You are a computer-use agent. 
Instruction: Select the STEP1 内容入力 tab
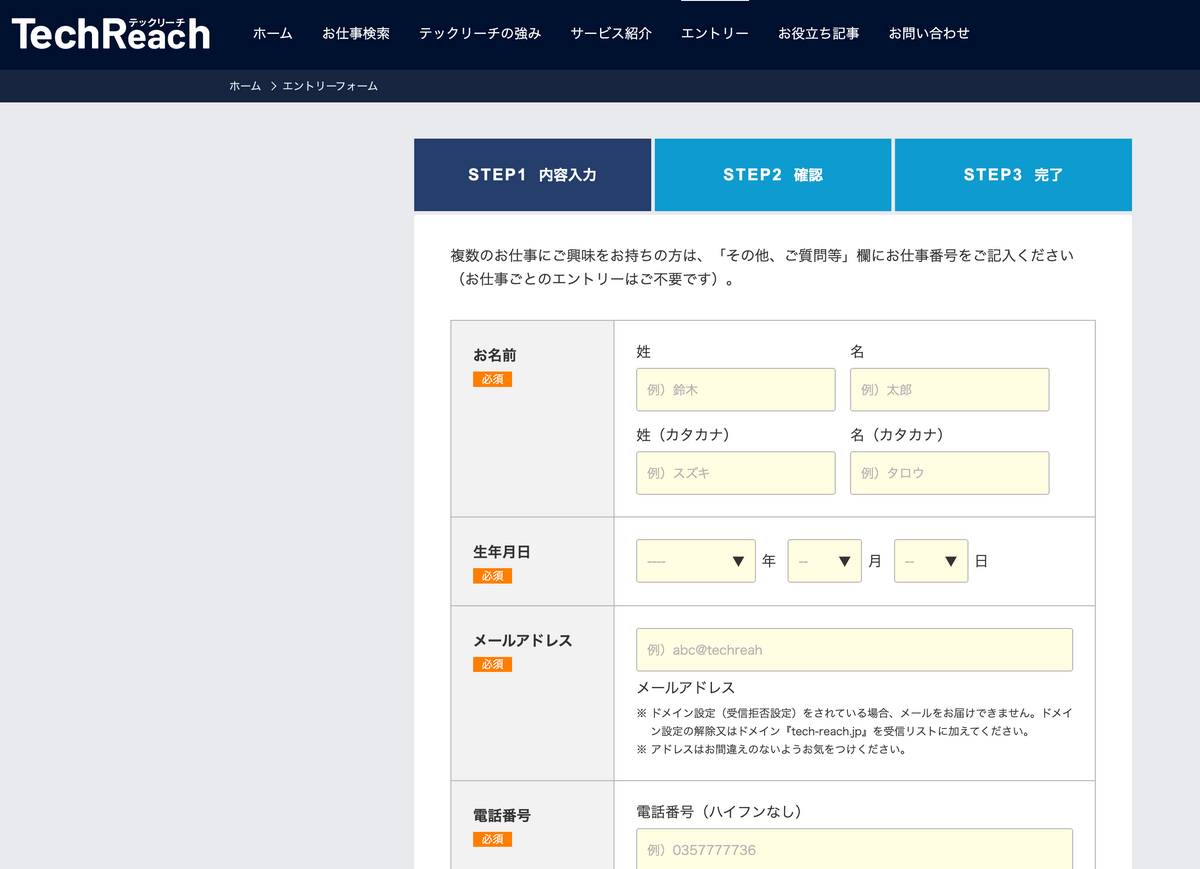pyautogui.click(x=532, y=175)
